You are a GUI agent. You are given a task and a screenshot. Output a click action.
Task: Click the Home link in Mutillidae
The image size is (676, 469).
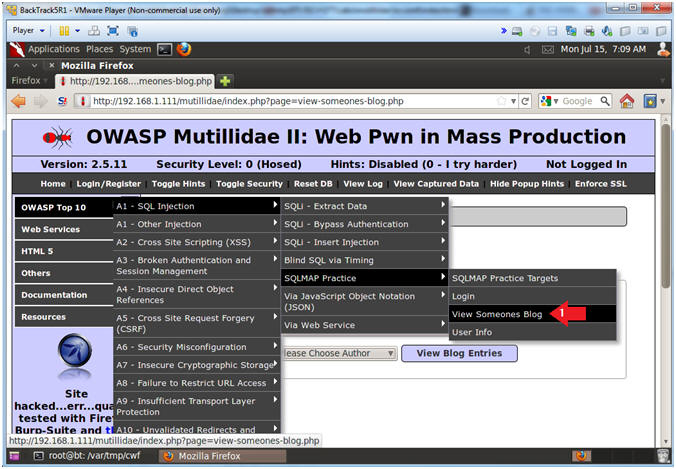coord(53,184)
